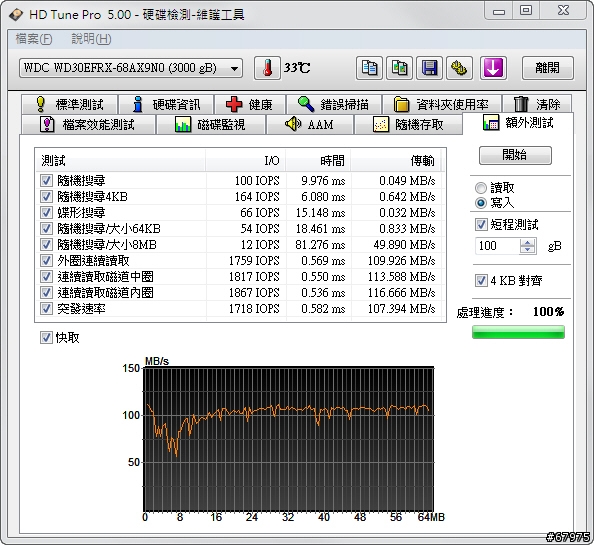Click the copy screenshot to clipboard icon
Screen dimensions: 594x545
click(x=399, y=68)
